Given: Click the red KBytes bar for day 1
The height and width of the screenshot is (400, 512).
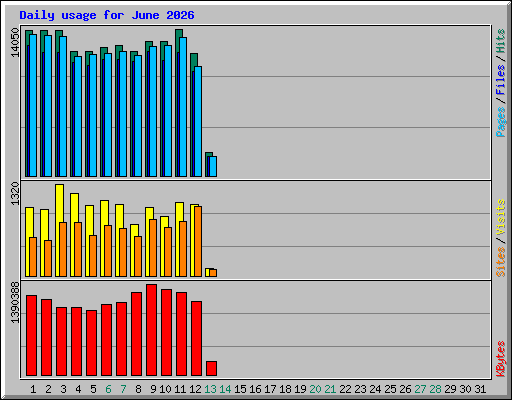Looking at the screenshot, I should click(x=31, y=335).
